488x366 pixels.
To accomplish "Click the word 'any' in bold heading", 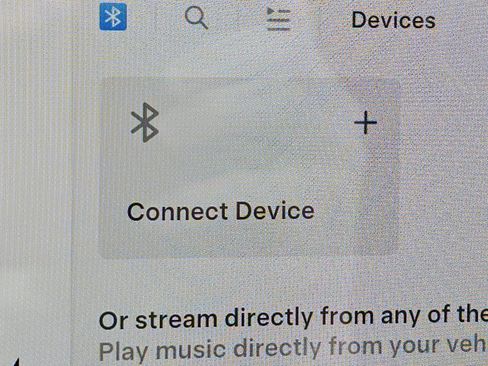I will 400,316.
